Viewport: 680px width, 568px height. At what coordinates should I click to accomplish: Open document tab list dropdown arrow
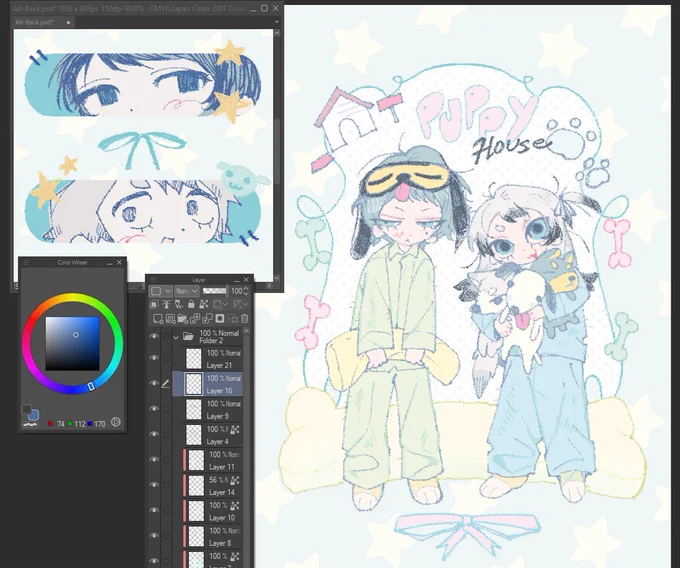tap(276, 21)
